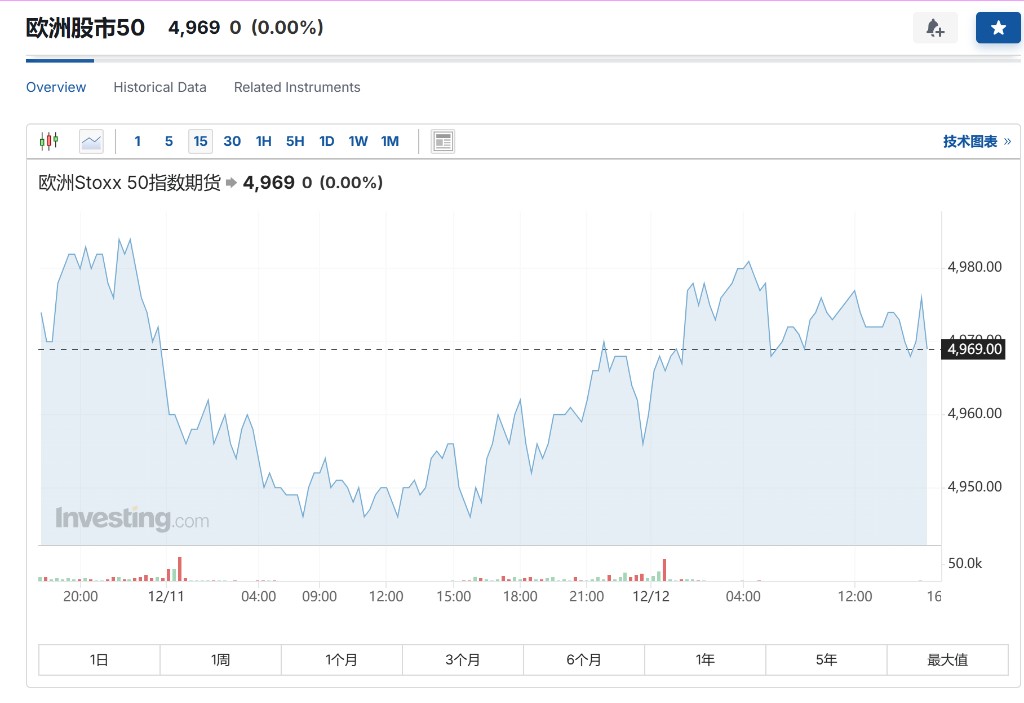Set chart range to 最大值

click(x=947, y=660)
